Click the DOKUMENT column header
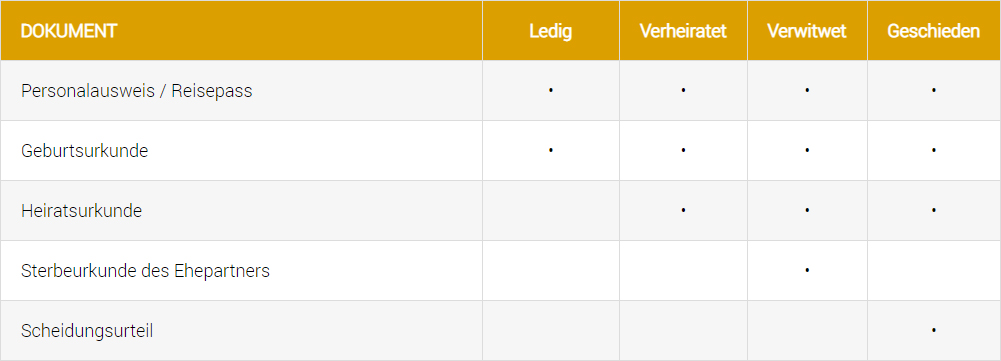The height and width of the screenshot is (361, 1001). (x=69, y=31)
